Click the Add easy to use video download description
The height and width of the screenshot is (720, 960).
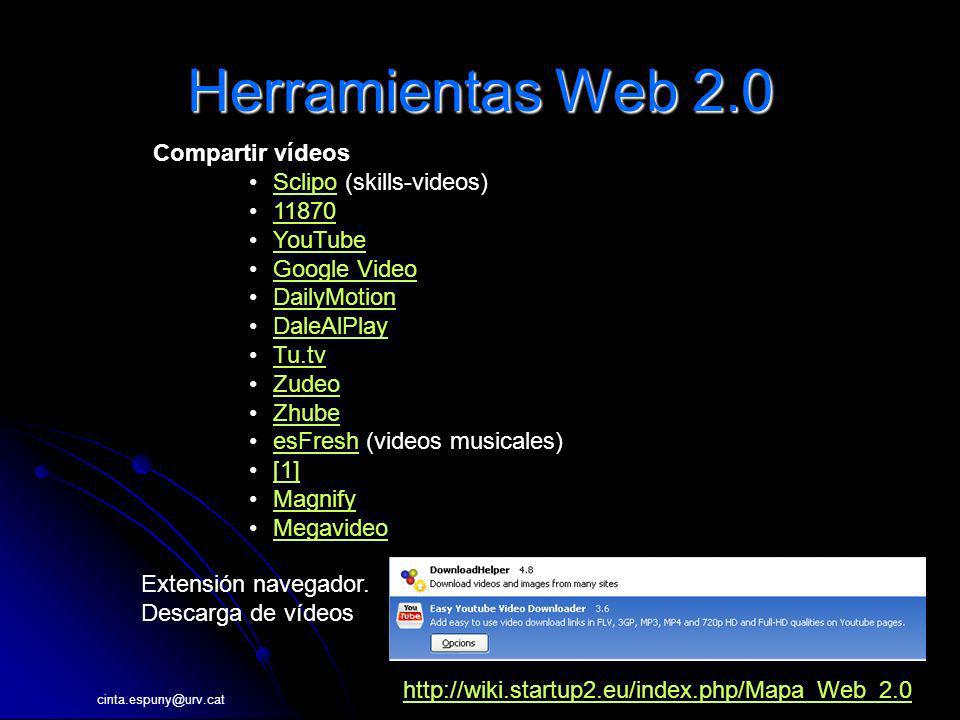point(667,623)
